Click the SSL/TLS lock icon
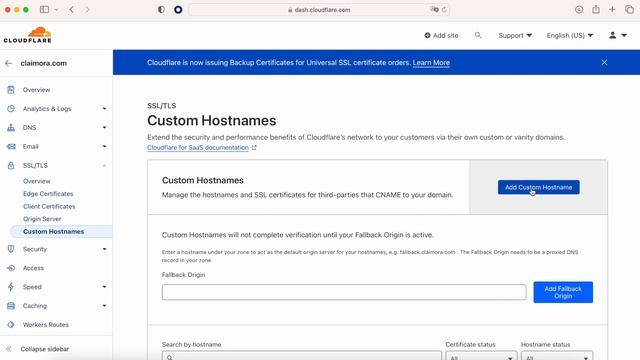This screenshot has height=360, width=640. (x=11, y=165)
